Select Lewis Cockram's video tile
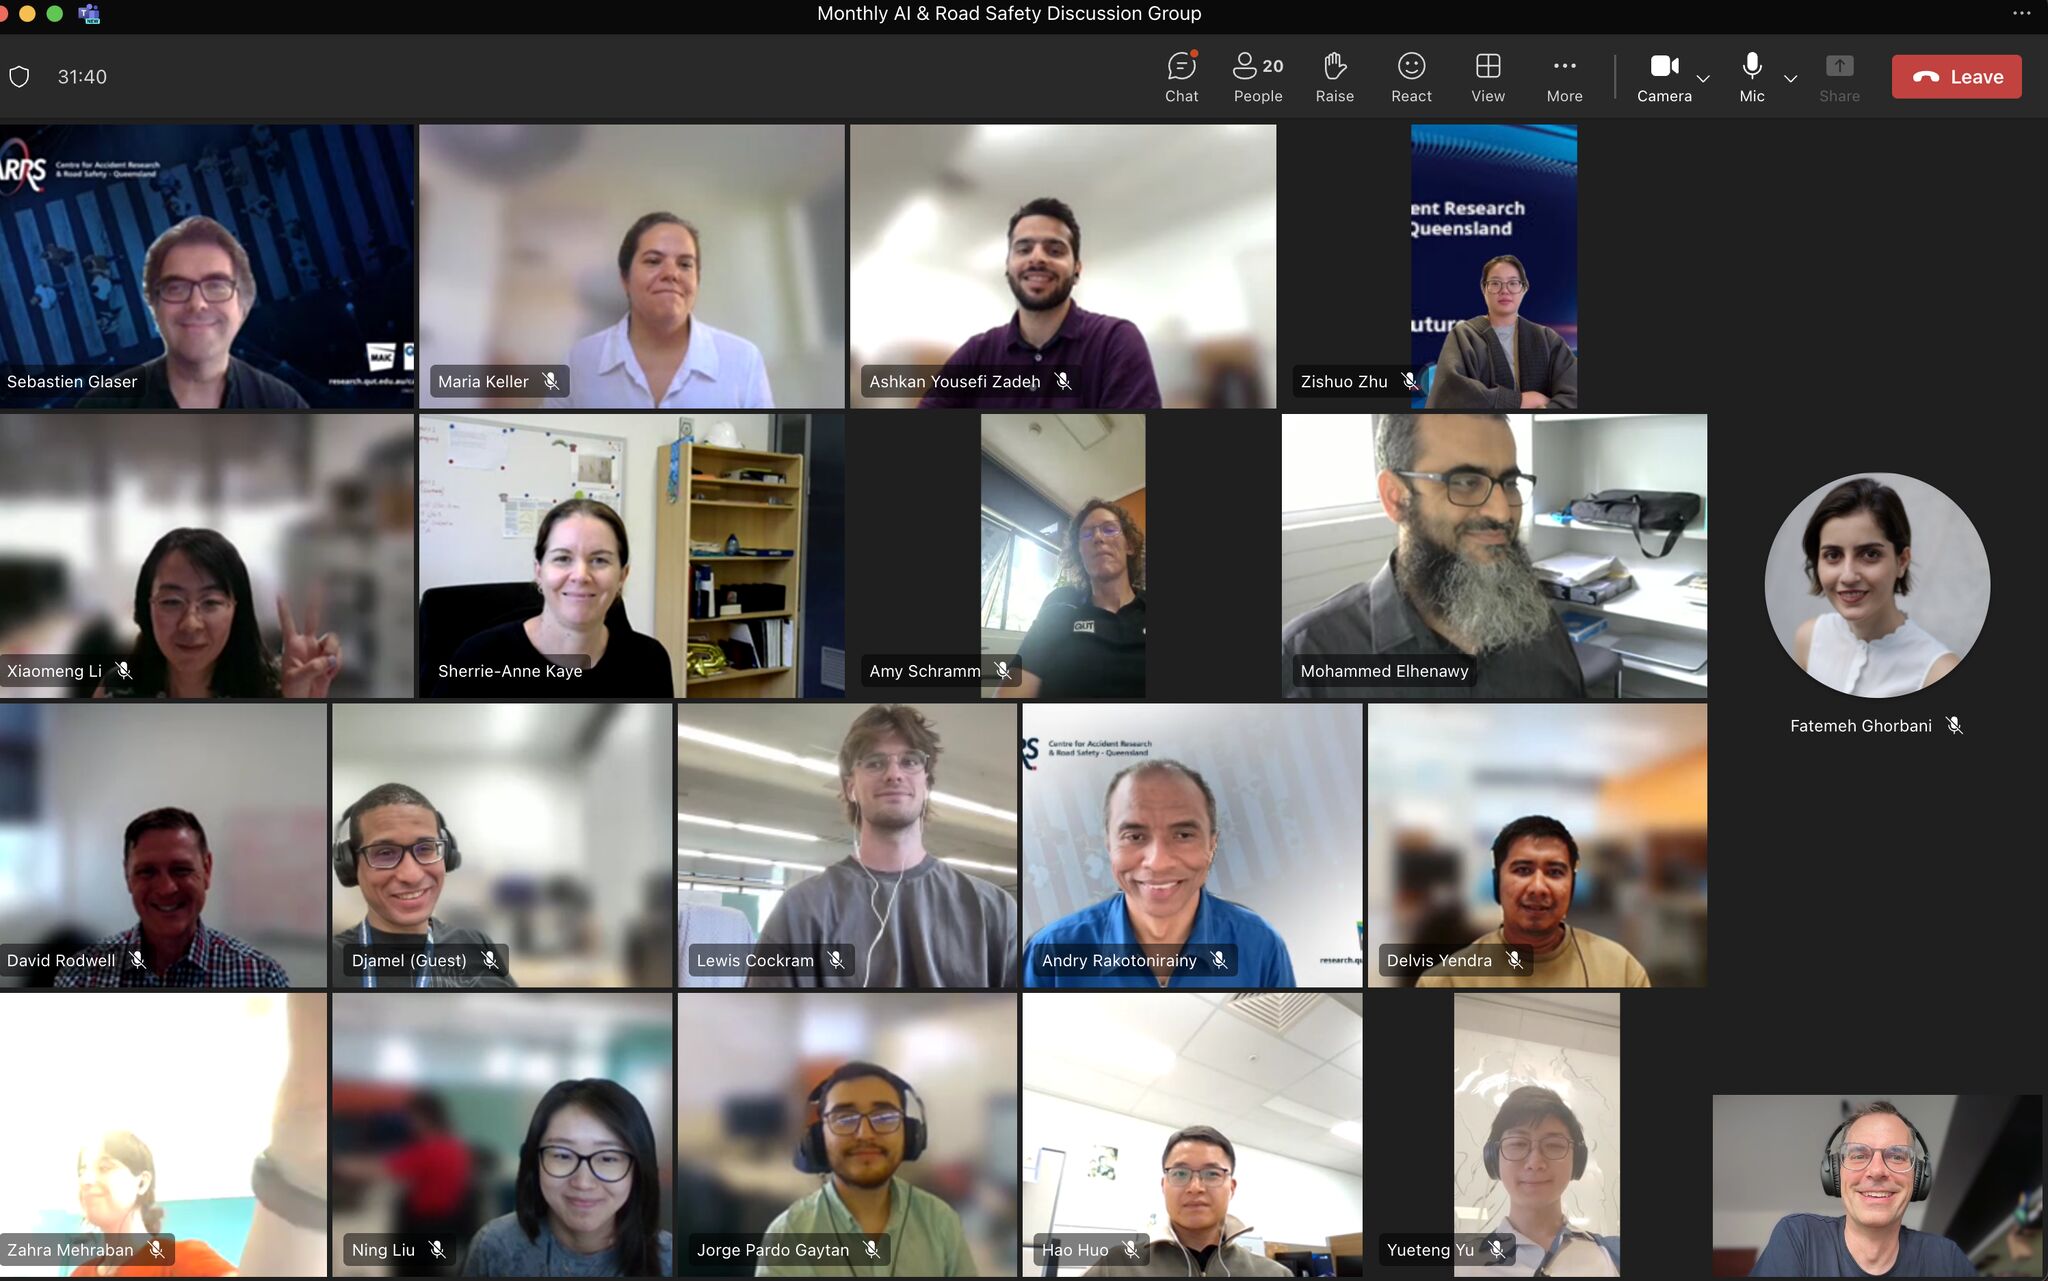The image size is (2048, 1281). point(847,845)
